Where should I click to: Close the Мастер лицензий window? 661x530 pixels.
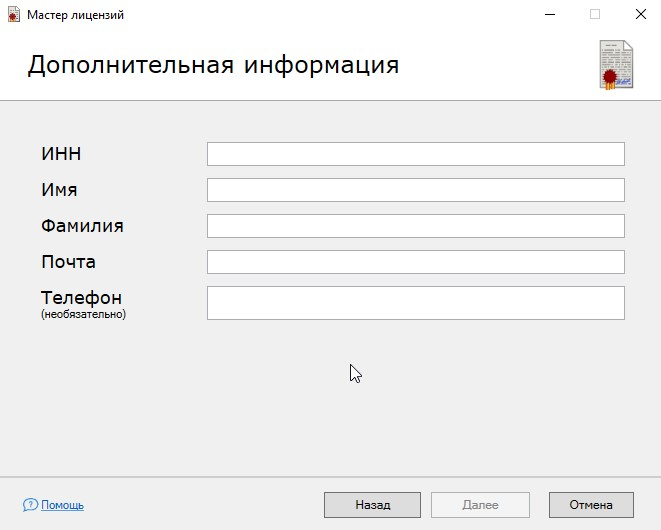[641, 14]
